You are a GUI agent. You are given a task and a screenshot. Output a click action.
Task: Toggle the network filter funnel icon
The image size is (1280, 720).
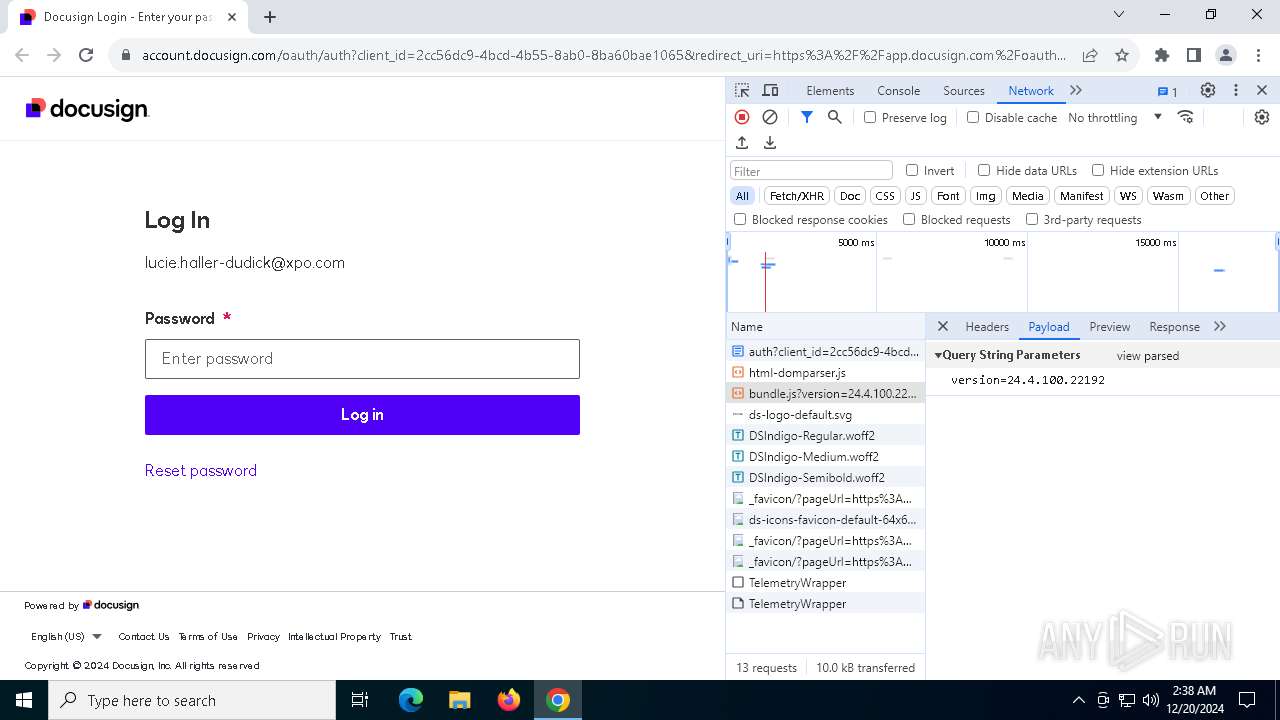pyautogui.click(x=807, y=117)
